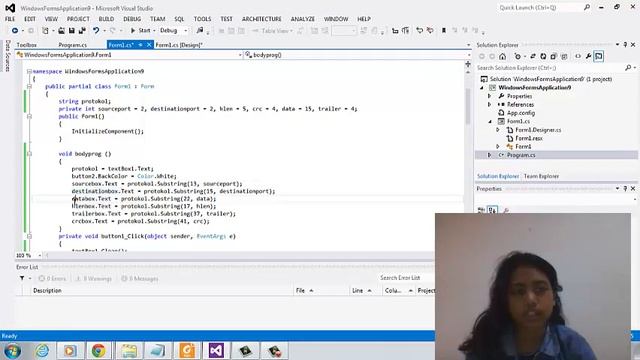Pin the Solution Explorer panel
The width and height of the screenshot is (640, 360).
[625, 44]
